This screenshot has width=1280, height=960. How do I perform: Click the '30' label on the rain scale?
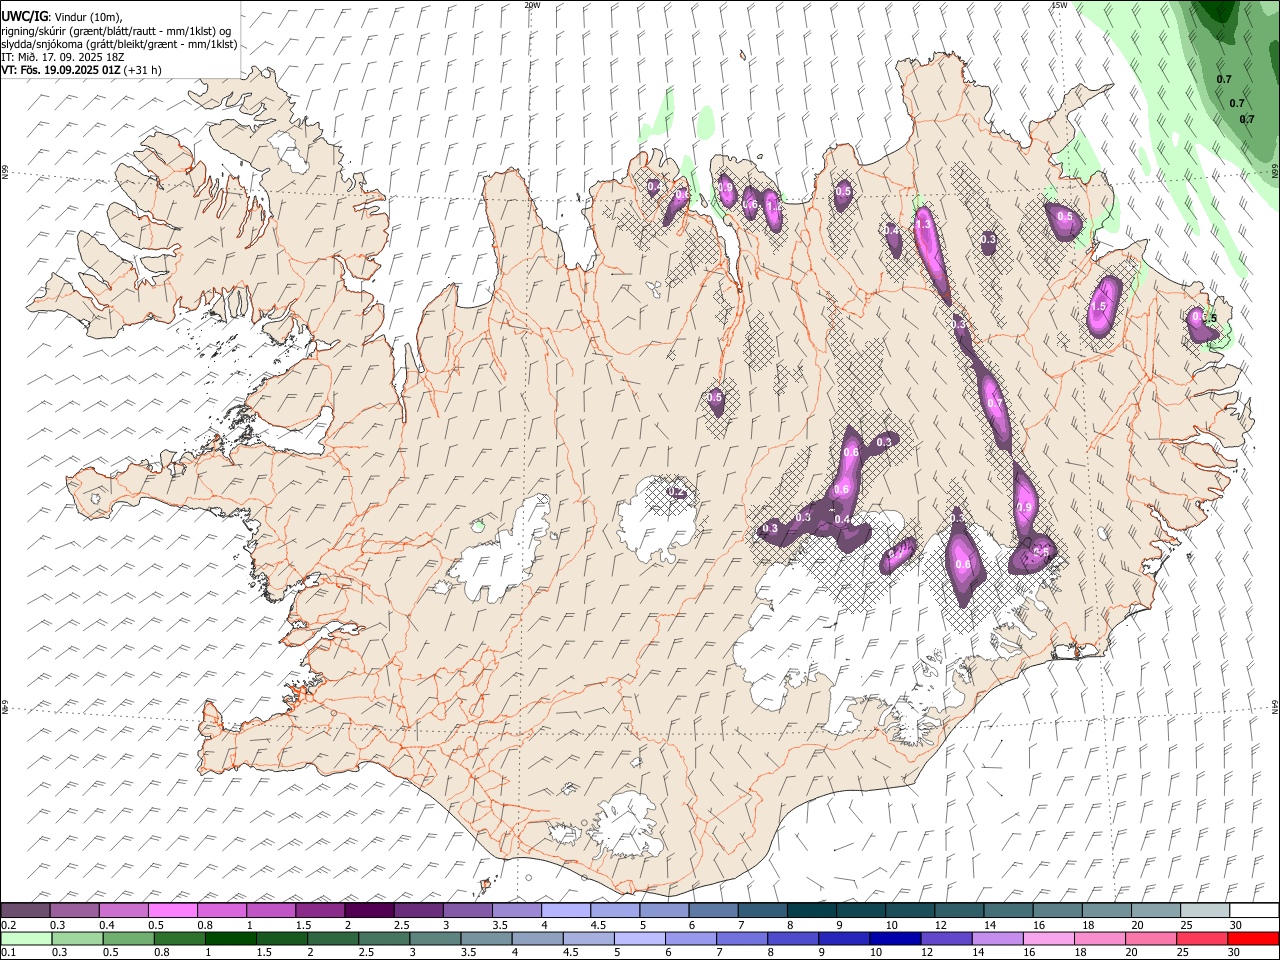pyautogui.click(x=1236, y=953)
